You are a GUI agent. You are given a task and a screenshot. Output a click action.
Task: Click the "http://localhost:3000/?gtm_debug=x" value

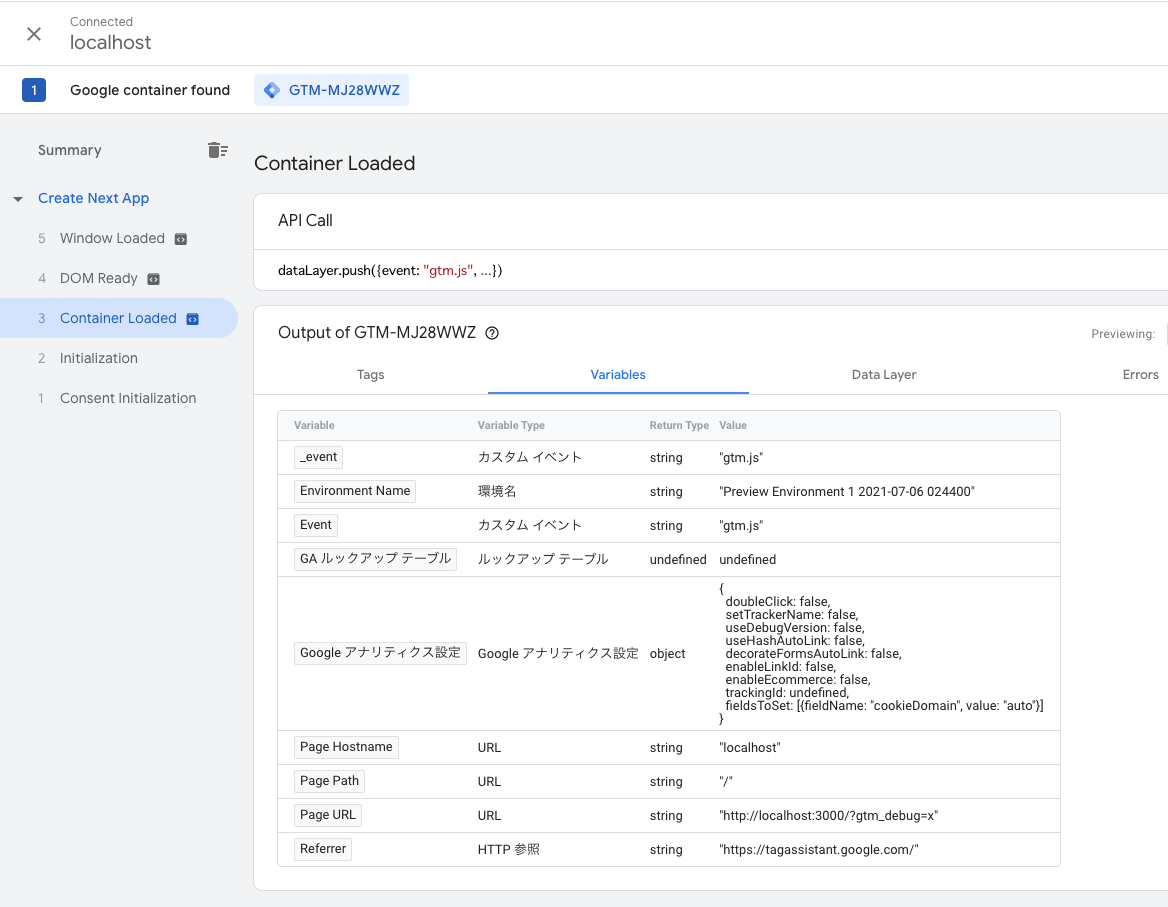click(x=828, y=815)
